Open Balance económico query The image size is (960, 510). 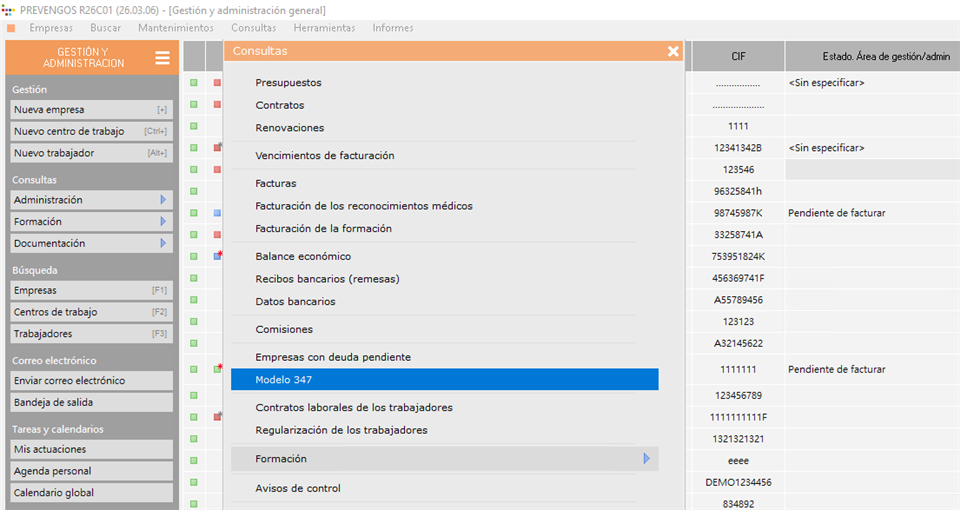(303, 256)
